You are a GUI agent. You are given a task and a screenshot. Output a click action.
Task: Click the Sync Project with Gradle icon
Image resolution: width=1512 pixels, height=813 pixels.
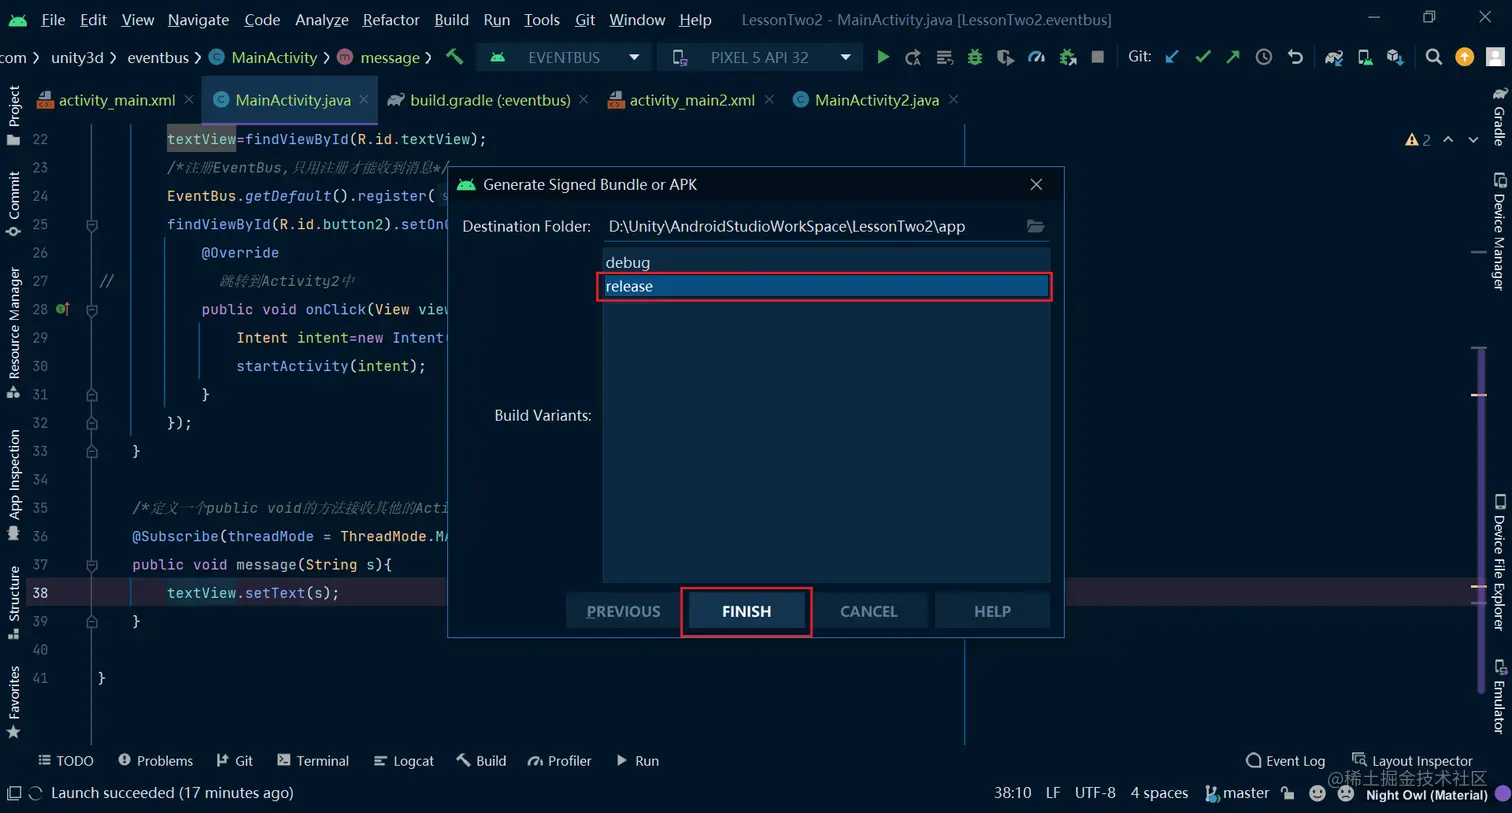pyautogui.click(x=1334, y=58)
